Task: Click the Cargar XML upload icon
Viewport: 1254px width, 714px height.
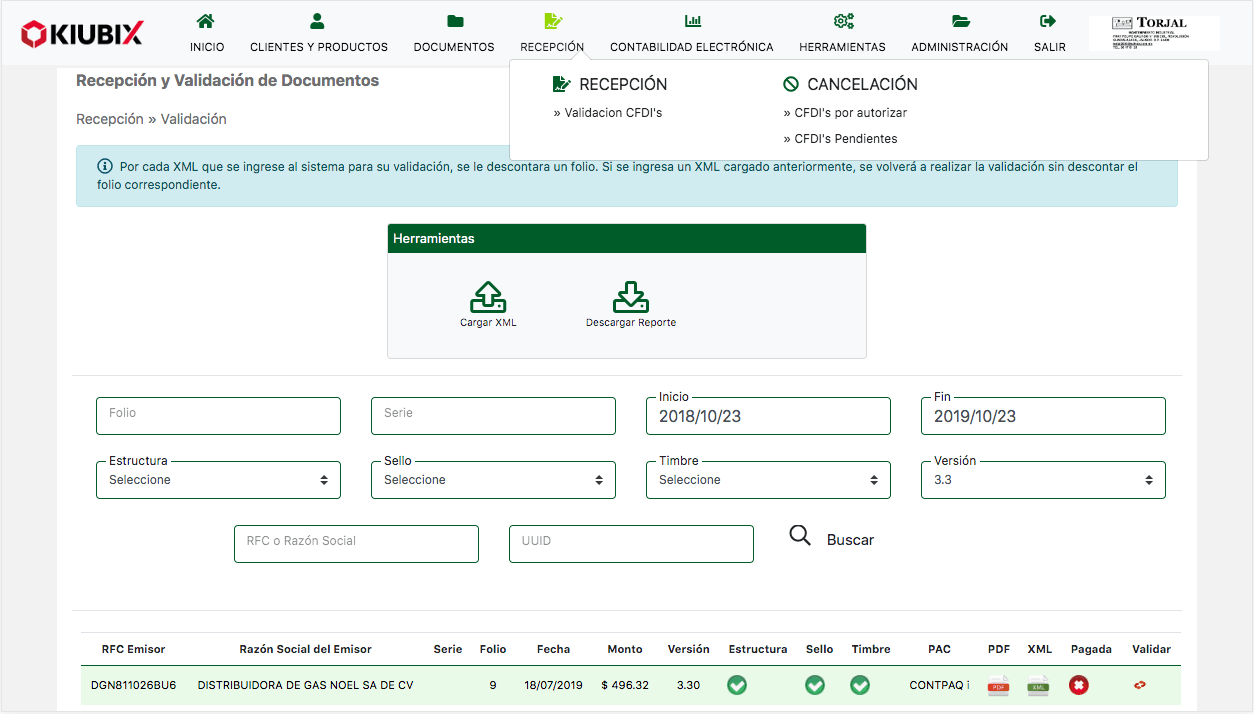Action: click(x=488, y=298)
